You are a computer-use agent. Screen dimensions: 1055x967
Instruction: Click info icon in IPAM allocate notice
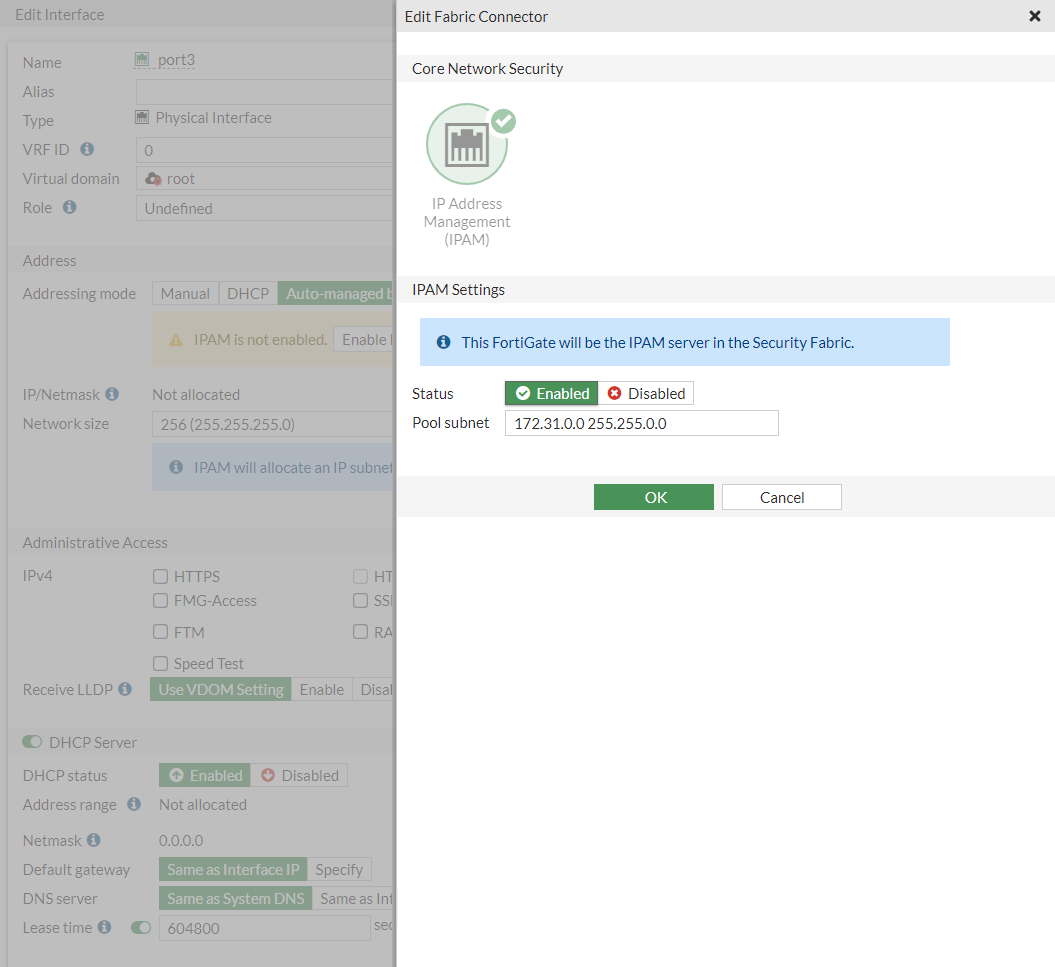(x=176, y=467)
